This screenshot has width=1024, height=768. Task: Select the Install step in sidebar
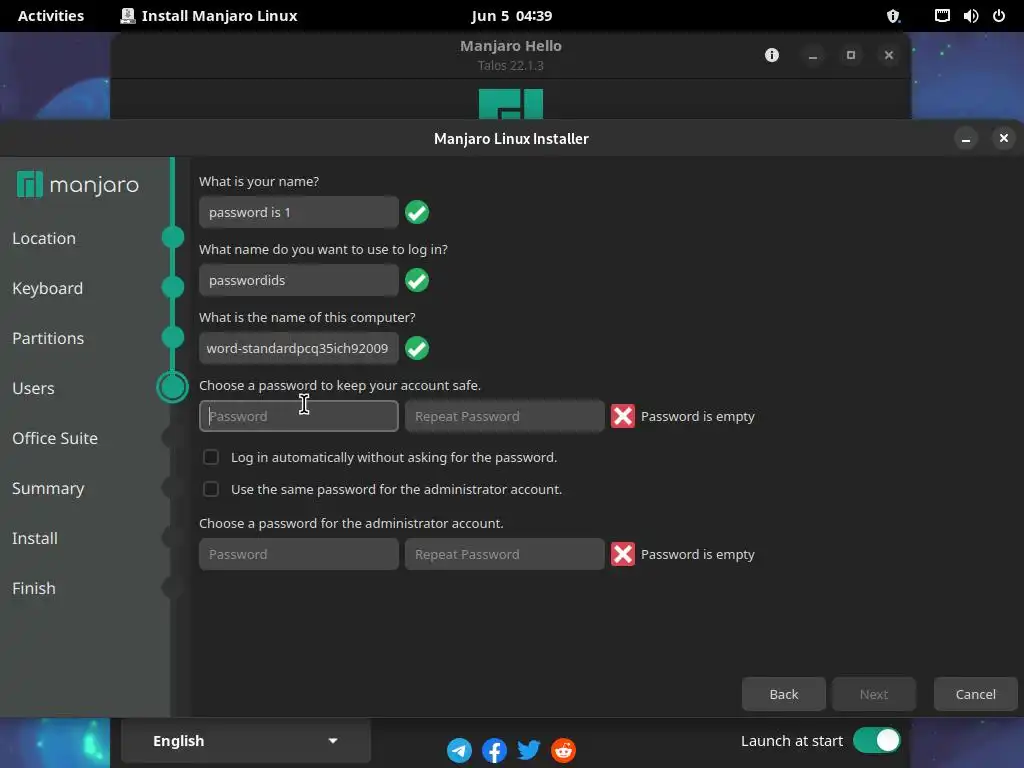(x=35, y=538)
